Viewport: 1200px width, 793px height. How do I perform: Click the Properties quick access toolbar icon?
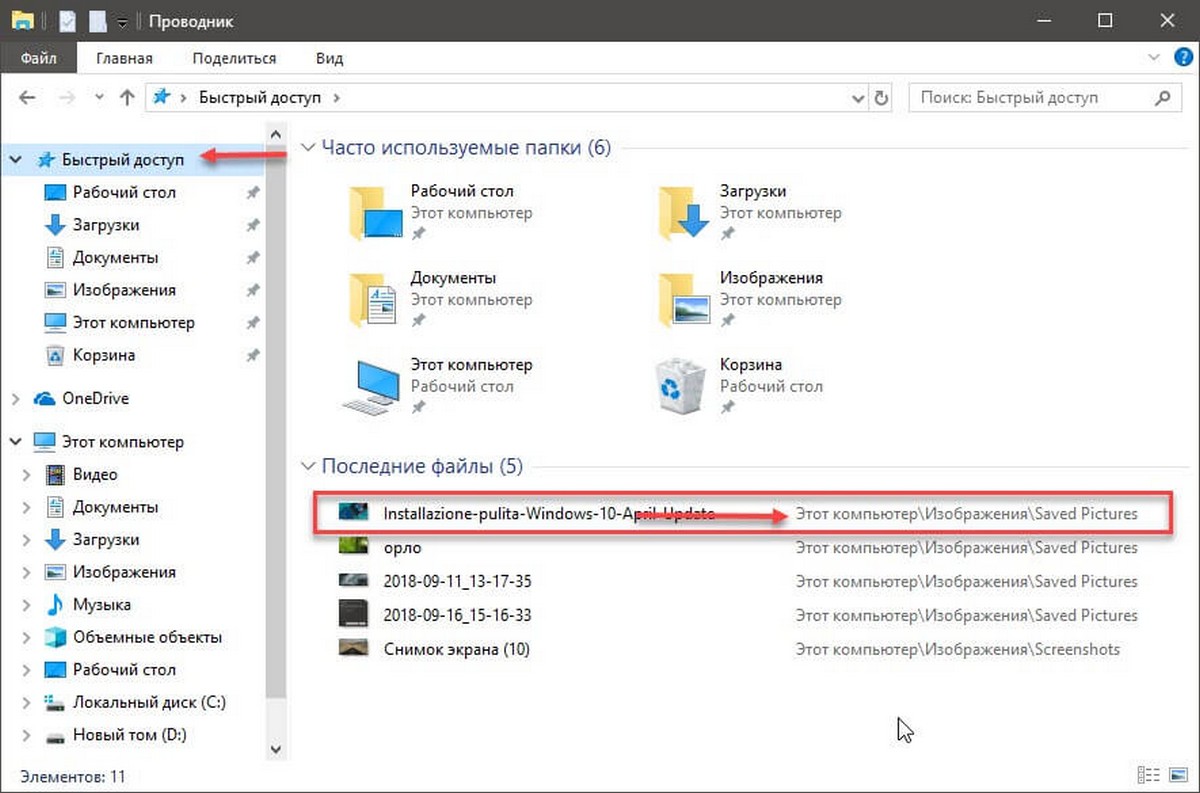click(68, 20)
